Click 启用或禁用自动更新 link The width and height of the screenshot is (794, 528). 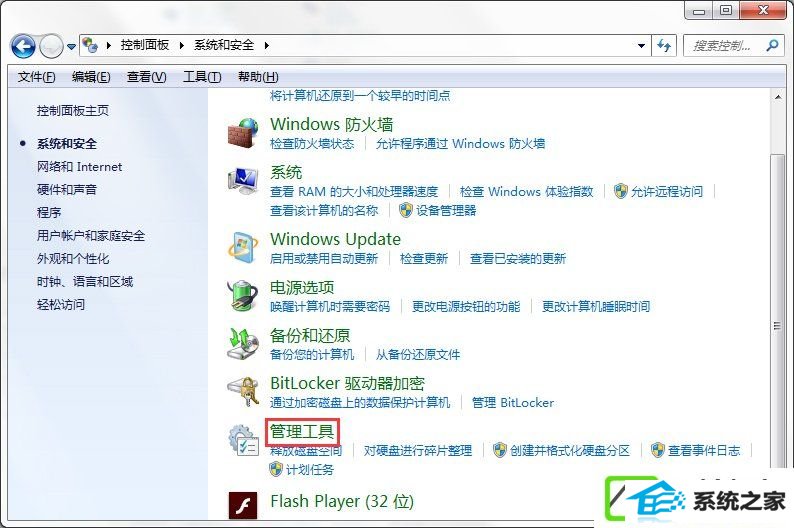click(x=324, y=259)
